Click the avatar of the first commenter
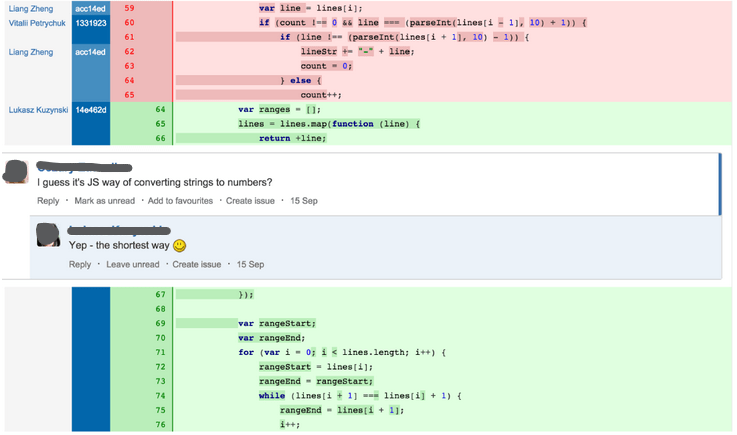This screenshot has width=737, height=435. pyautogui.click(x=16, y=171)
